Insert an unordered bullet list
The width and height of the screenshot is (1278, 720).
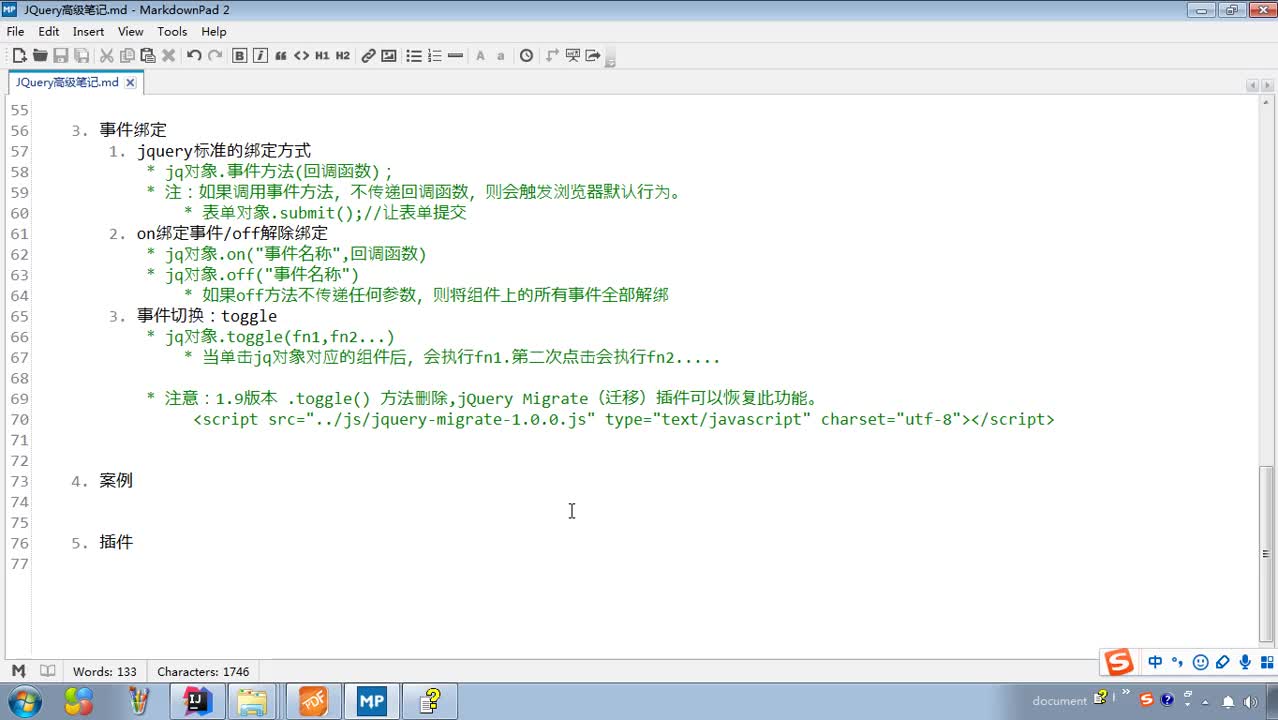414,56
